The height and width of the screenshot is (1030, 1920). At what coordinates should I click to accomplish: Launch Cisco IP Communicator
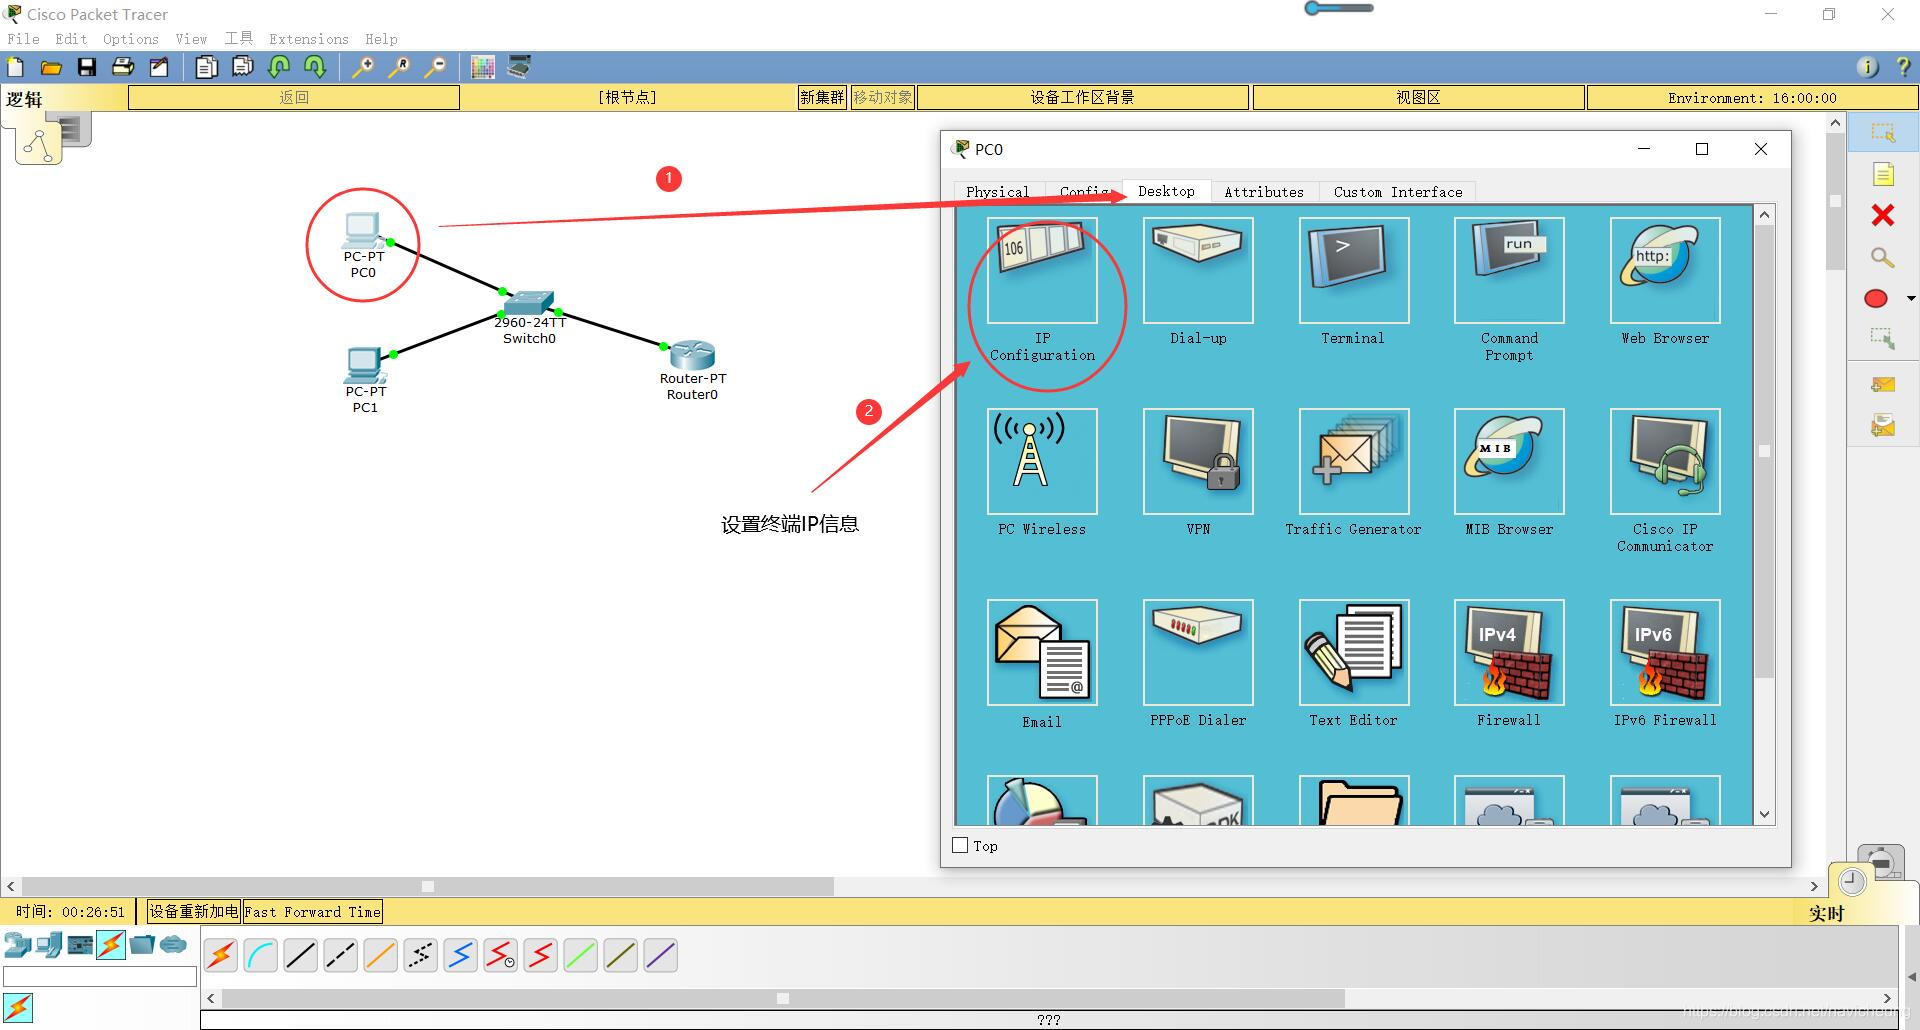(x=1665, y=461)
